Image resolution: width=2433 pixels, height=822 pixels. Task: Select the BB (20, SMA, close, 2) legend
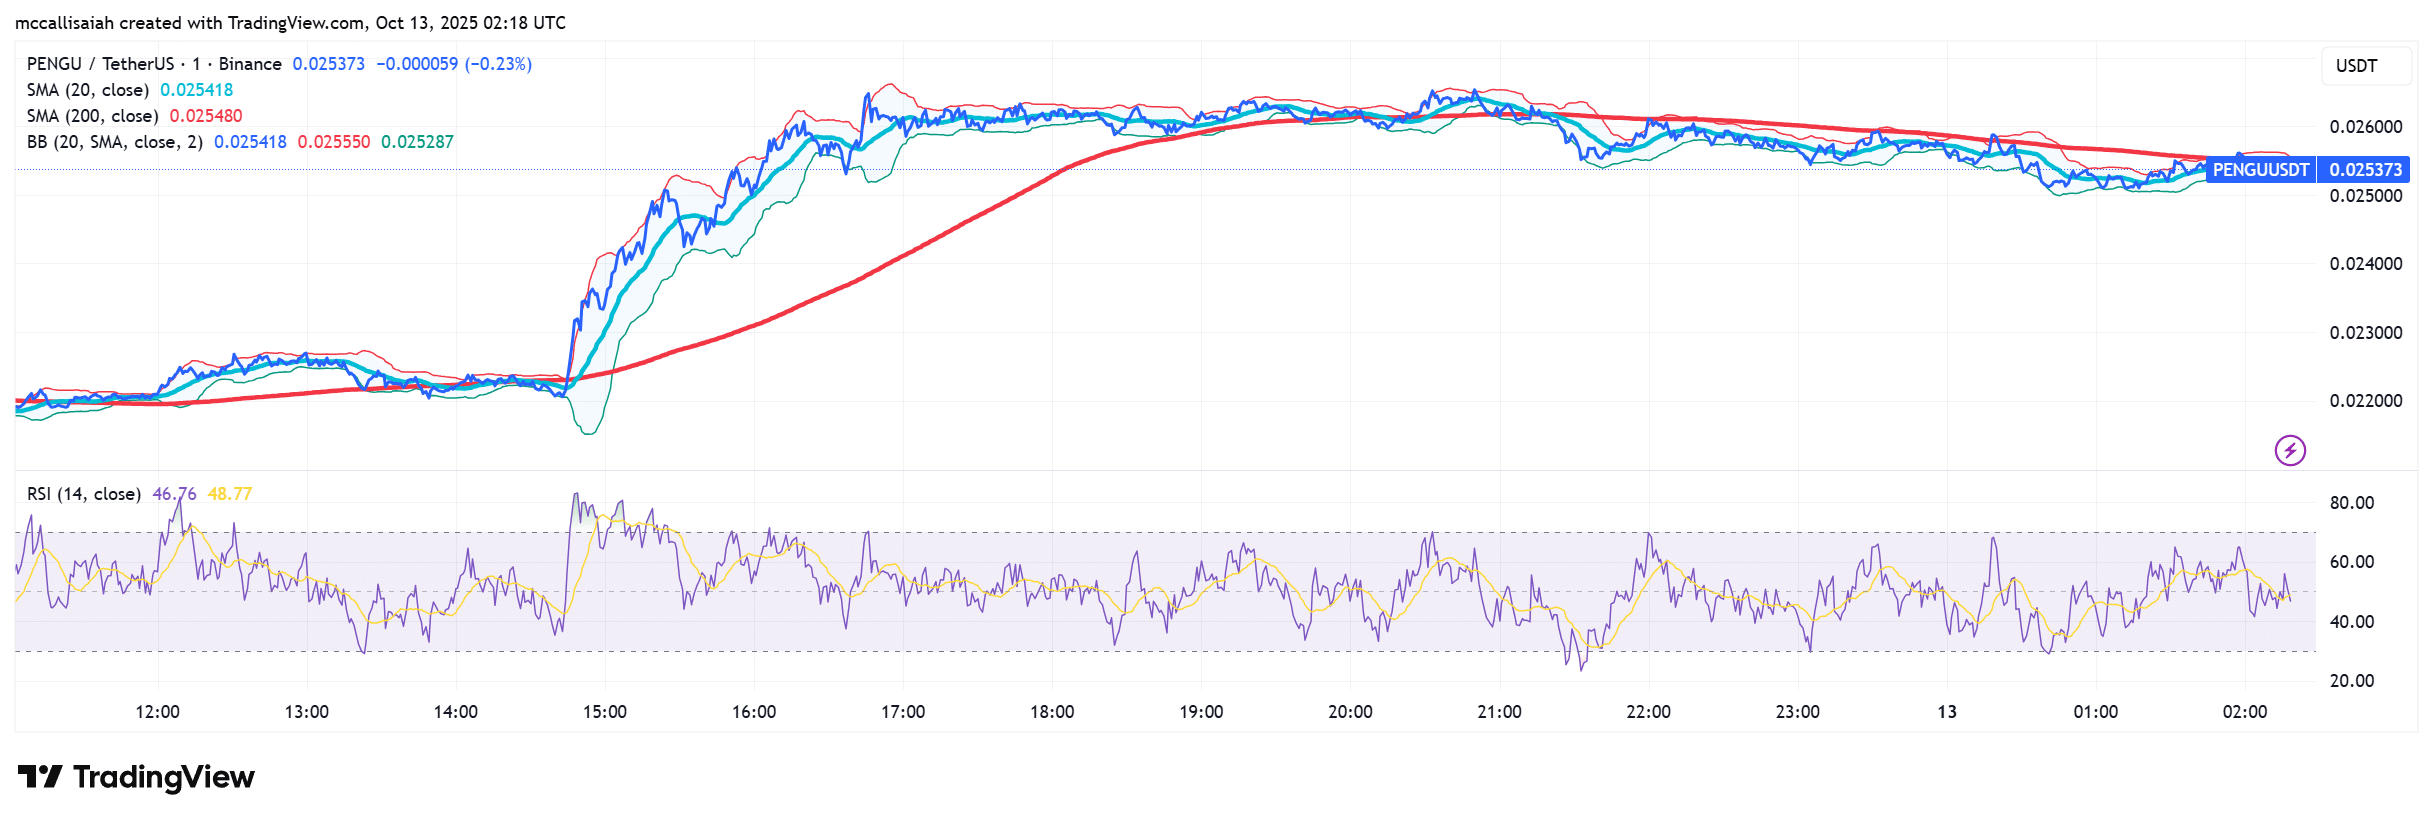pyautogui.click(x=114, y=142)
